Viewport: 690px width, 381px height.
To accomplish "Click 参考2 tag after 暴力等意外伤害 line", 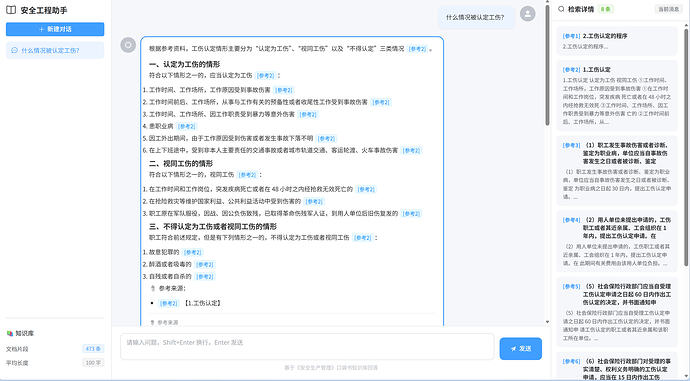I will 308,114.
